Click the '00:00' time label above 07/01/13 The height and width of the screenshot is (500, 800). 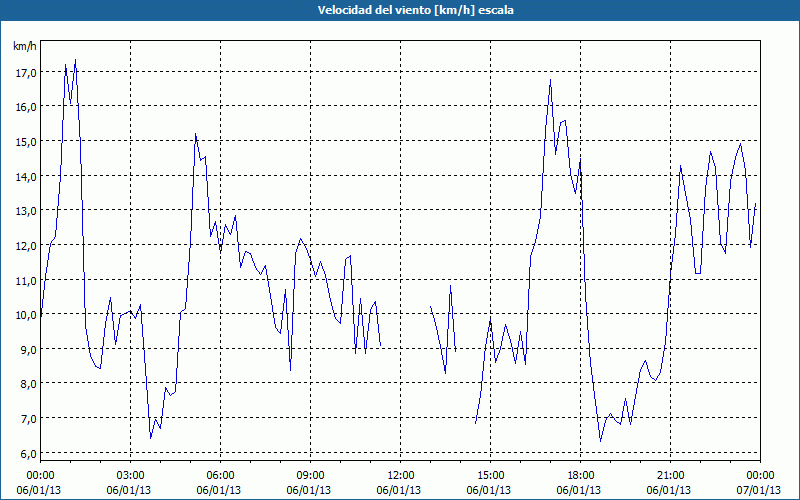[761, 476]
